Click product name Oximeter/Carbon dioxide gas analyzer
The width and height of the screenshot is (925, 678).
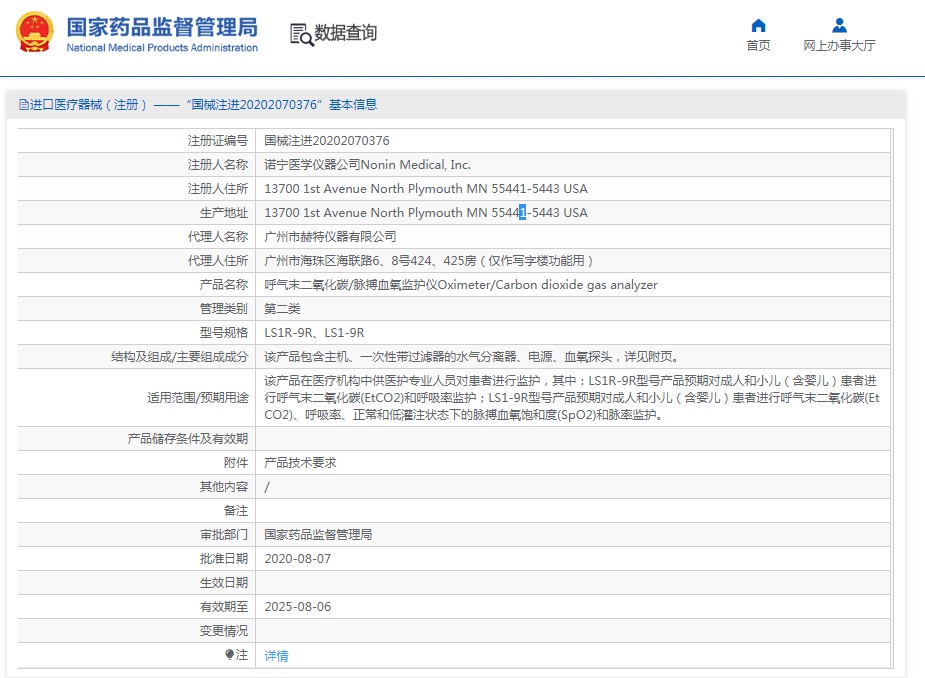point(547,284)
